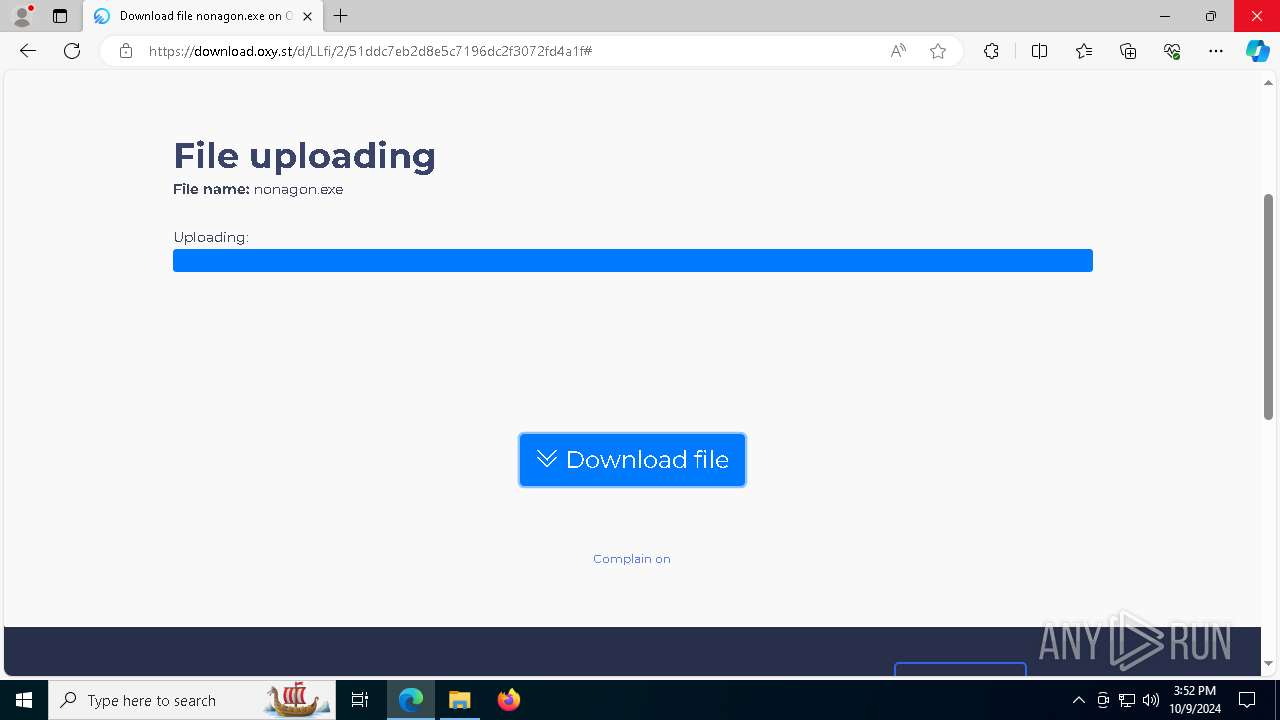The image size is (1280, 720).
Task: Open Settings and more menu
Action: point(1216,51)
